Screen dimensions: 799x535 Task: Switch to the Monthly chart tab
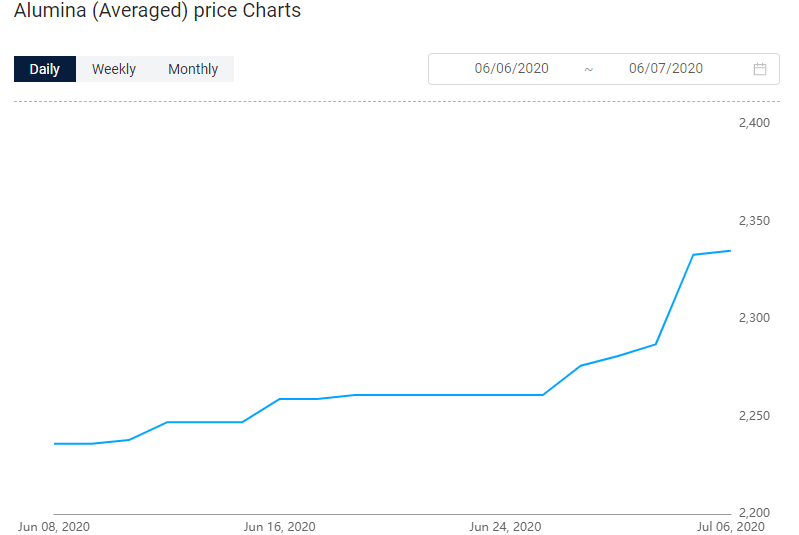[x=193, y=69]
